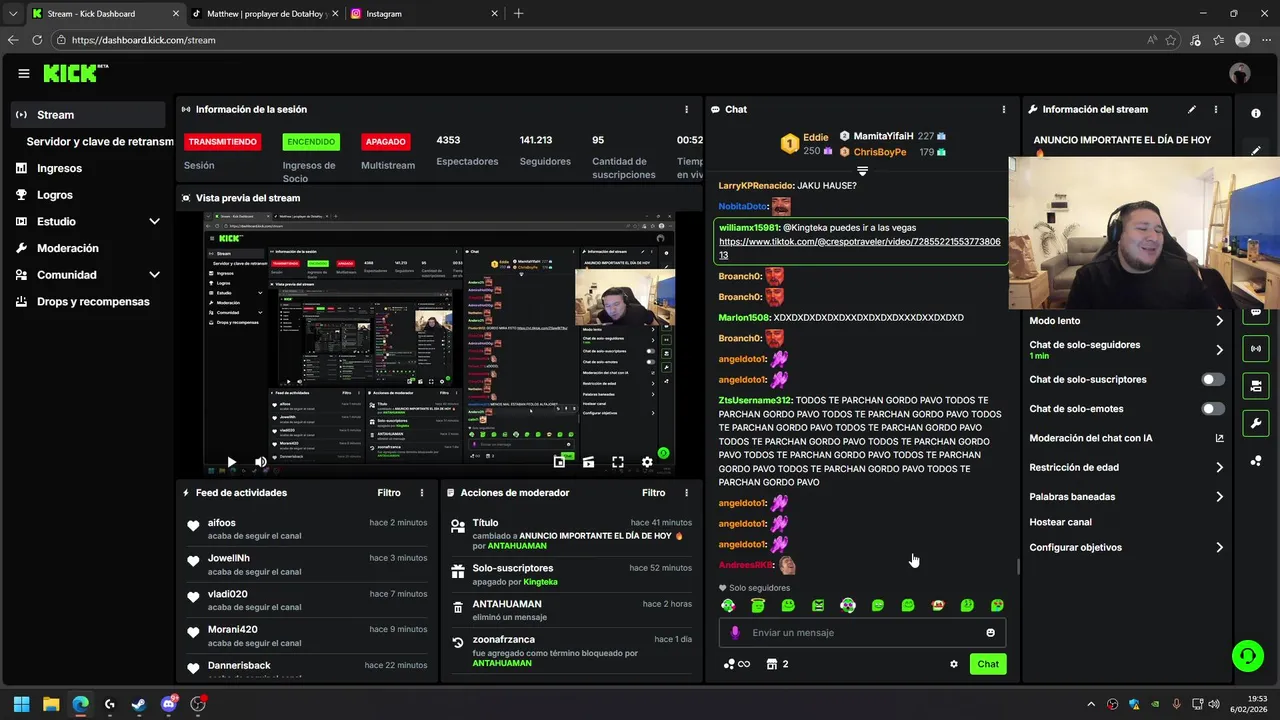Click Hostear canal option
Screen dimensions: 1280x720
point(1061,522)
